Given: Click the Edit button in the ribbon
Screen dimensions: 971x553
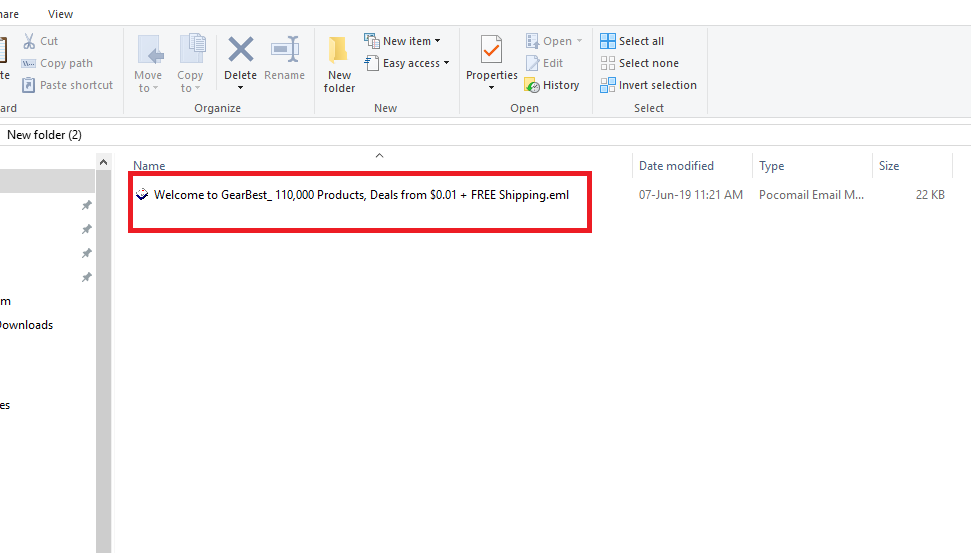Looking at the screenshot, I should pyautogui.click(x=544, y=63).
